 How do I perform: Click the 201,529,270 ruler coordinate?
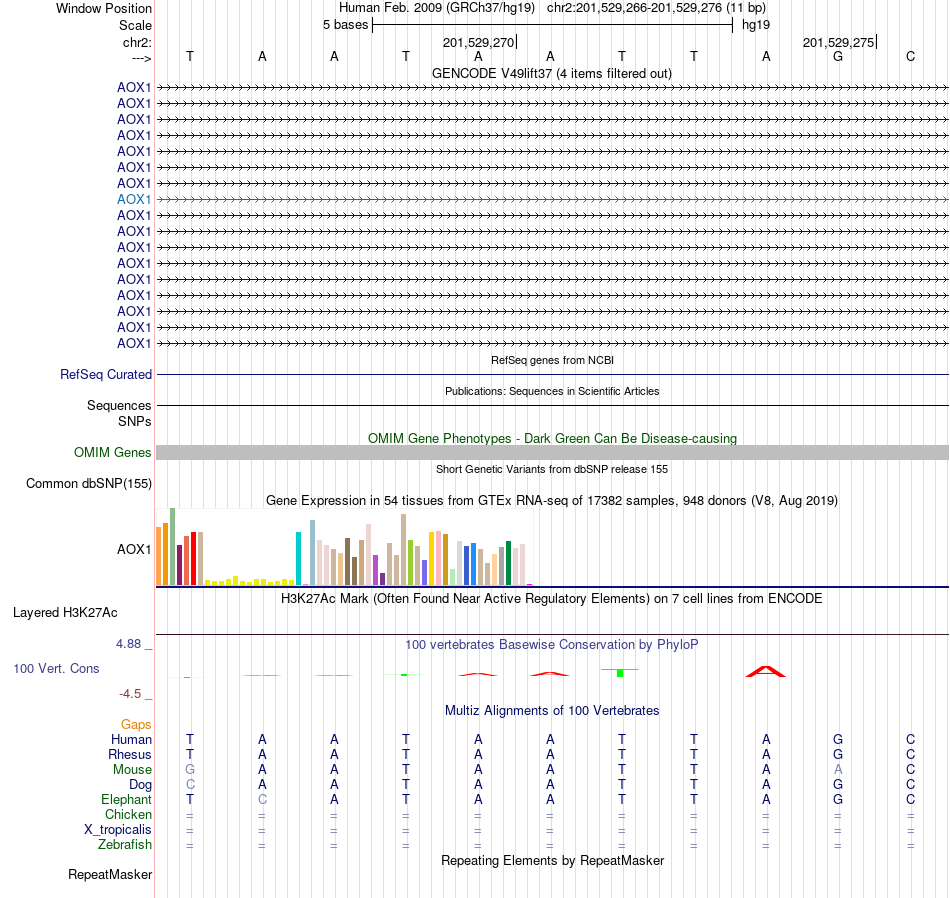[x=478, y=42]
